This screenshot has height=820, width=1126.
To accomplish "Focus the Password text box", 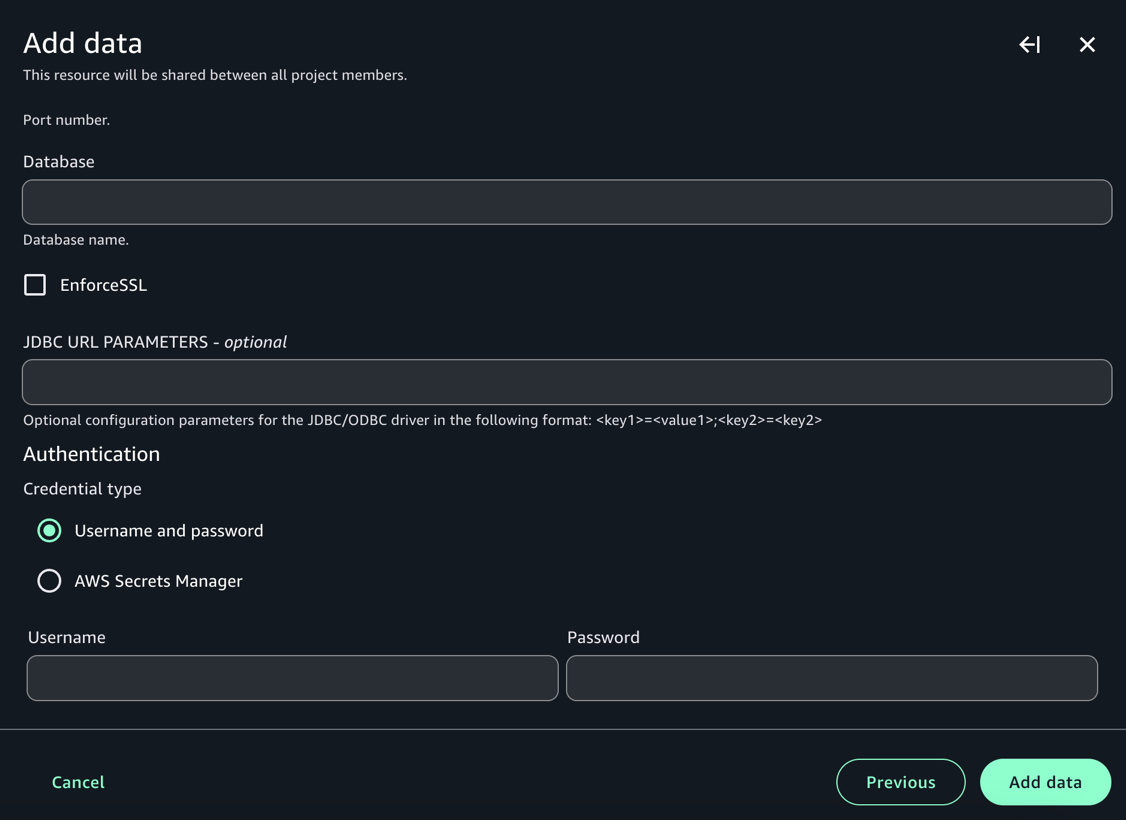I will click(831, 678).
